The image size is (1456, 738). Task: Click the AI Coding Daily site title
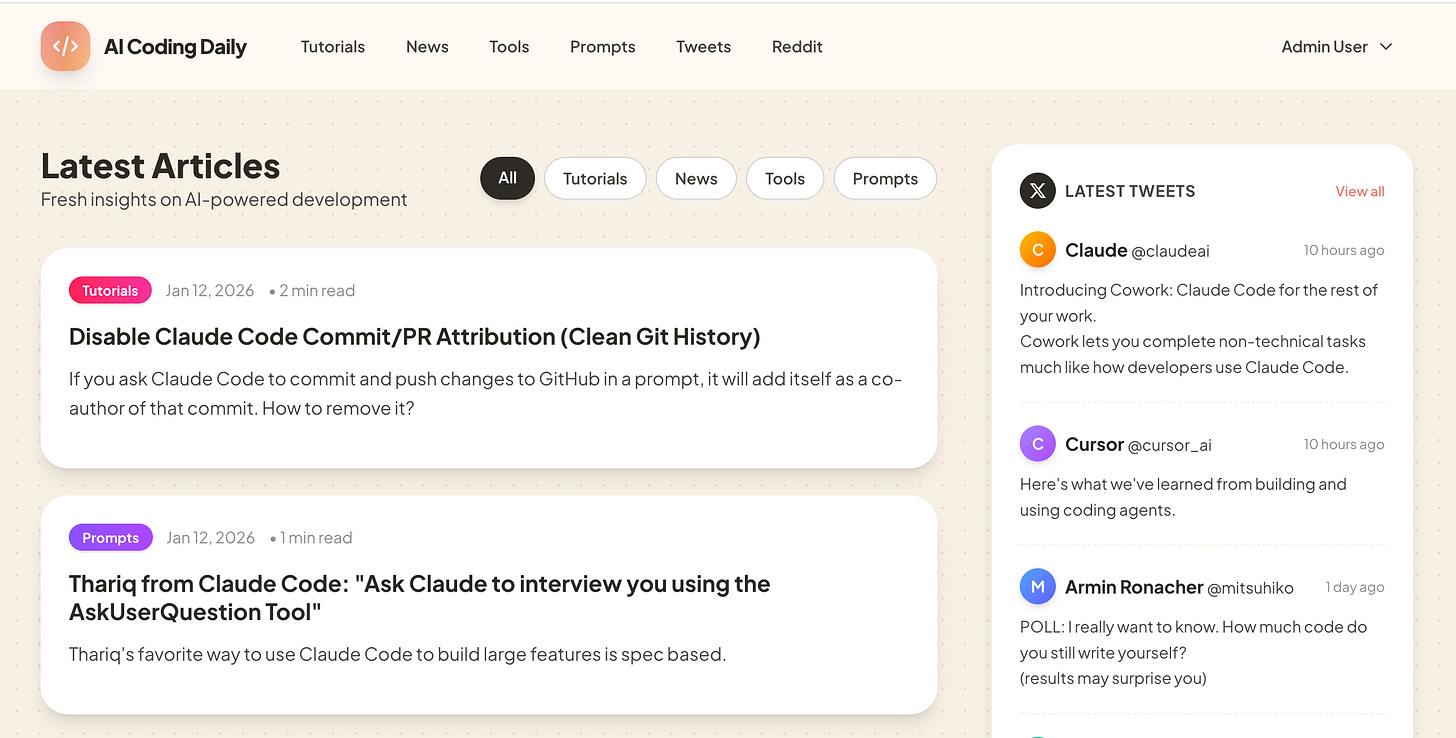[175, 47]
